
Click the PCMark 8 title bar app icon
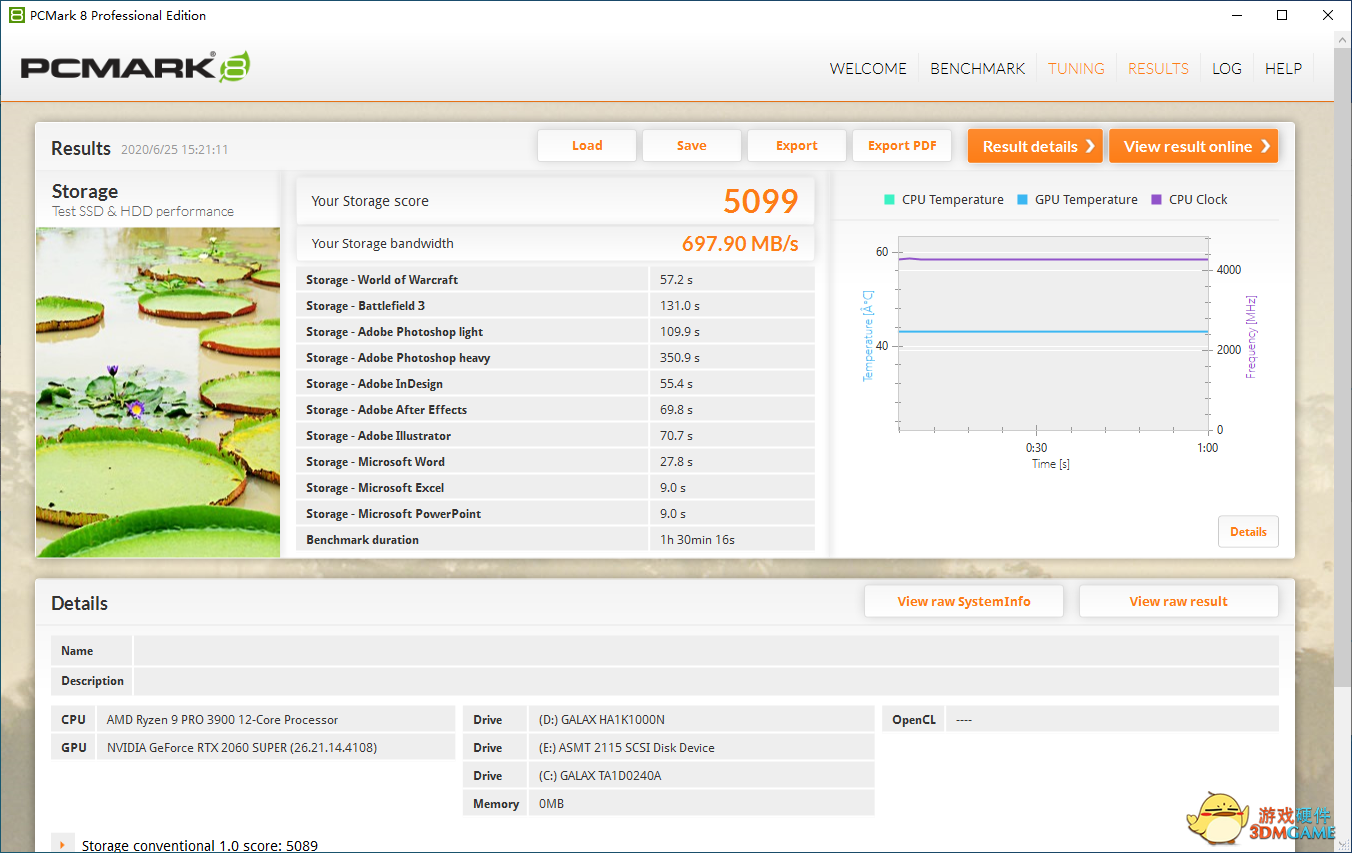coord(16,15)
